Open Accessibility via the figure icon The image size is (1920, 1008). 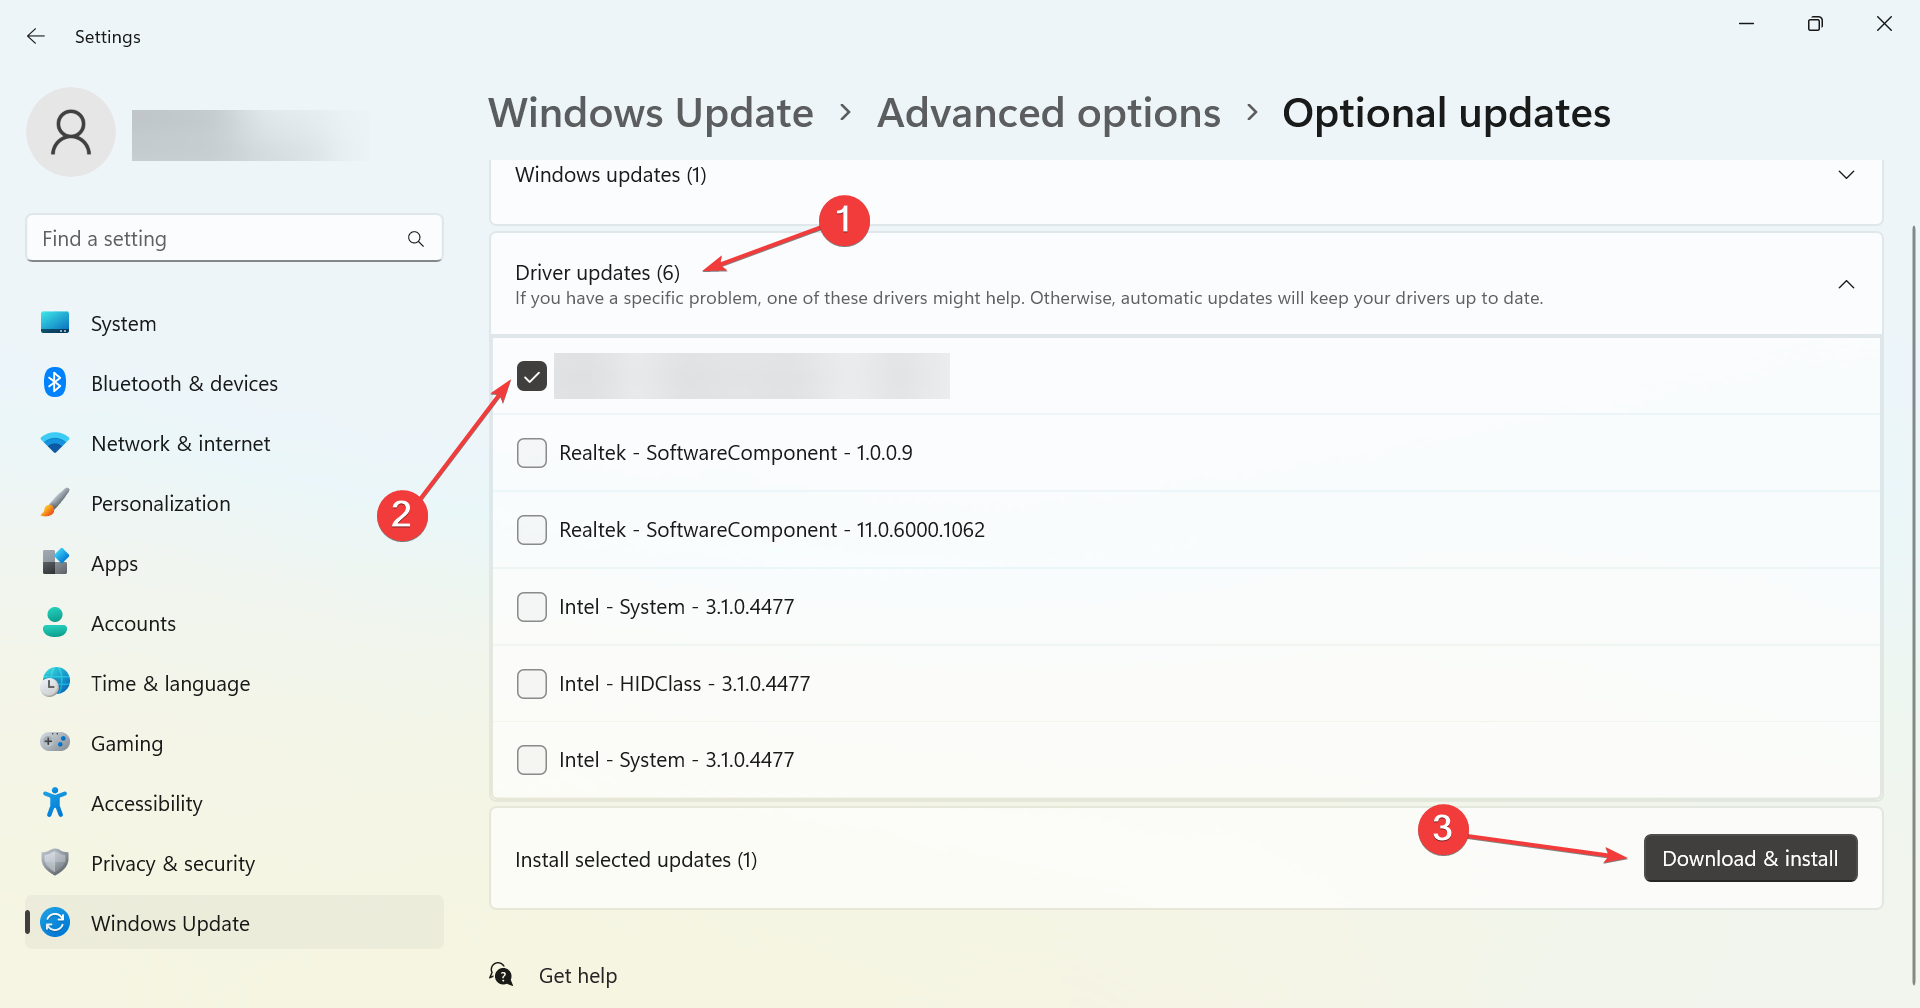coord(54,802)
